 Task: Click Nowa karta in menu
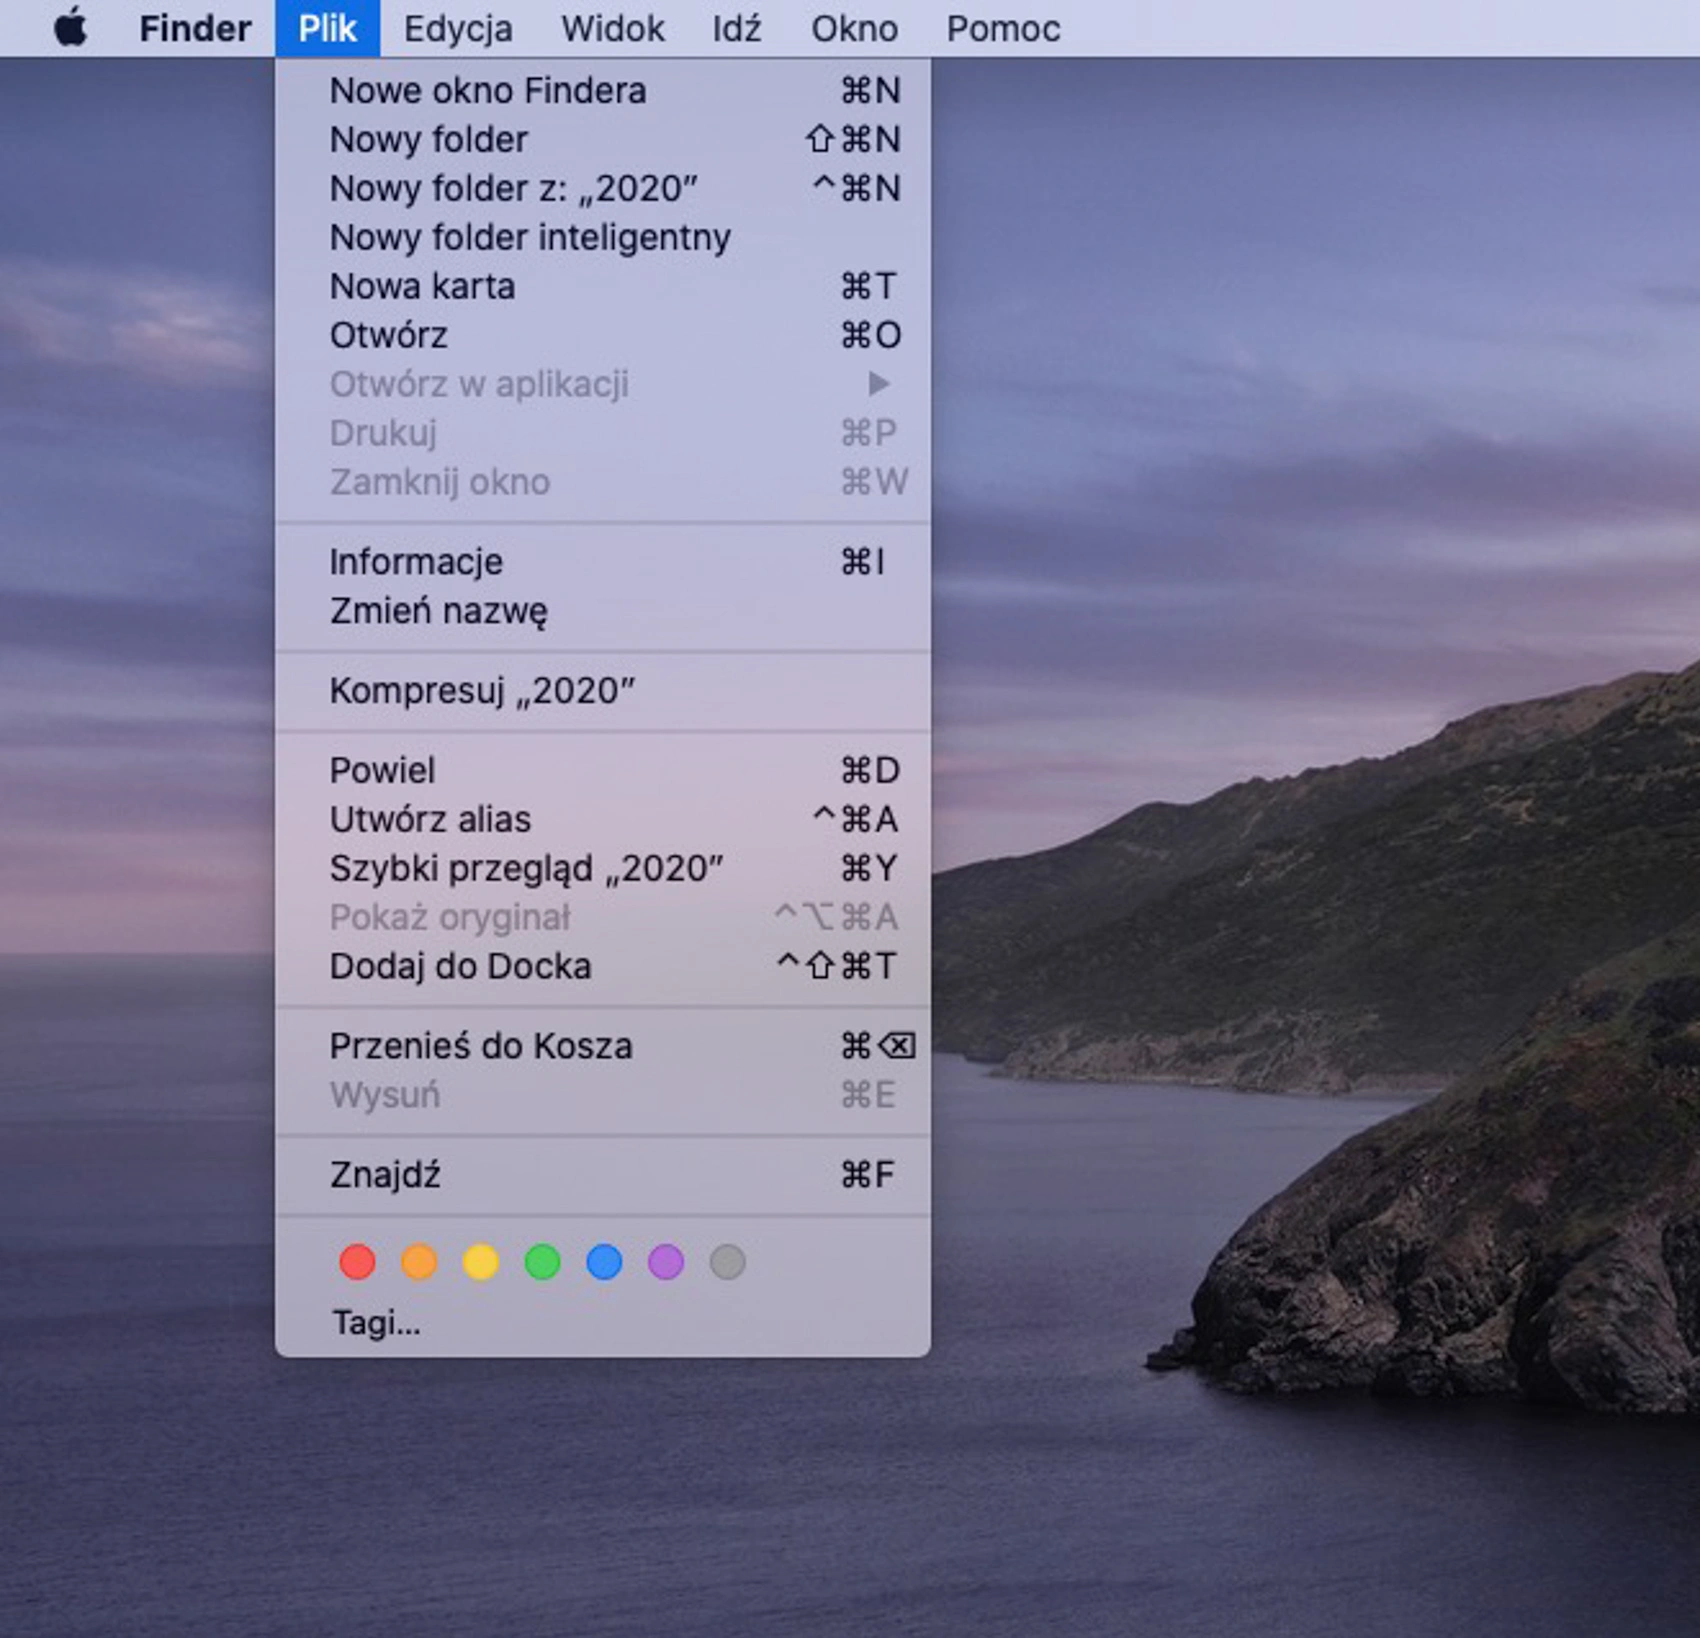click(x=603, y=287)
